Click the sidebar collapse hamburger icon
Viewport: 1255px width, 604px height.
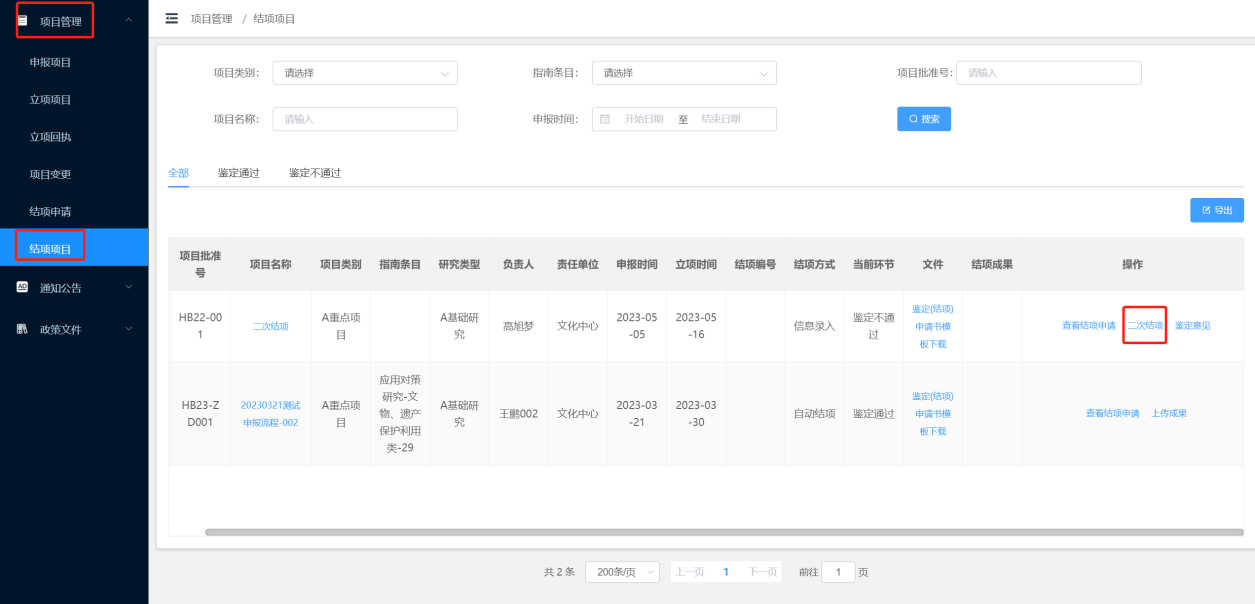[x=172, y=19]
